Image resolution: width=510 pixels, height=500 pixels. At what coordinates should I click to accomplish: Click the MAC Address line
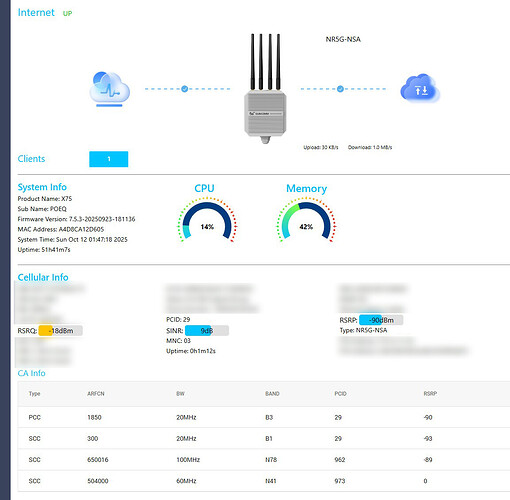point(61,229)
